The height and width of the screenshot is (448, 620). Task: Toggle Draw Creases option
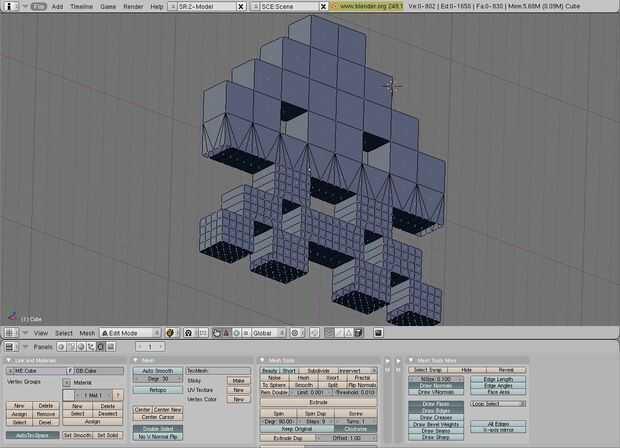[x=436, y=418]
